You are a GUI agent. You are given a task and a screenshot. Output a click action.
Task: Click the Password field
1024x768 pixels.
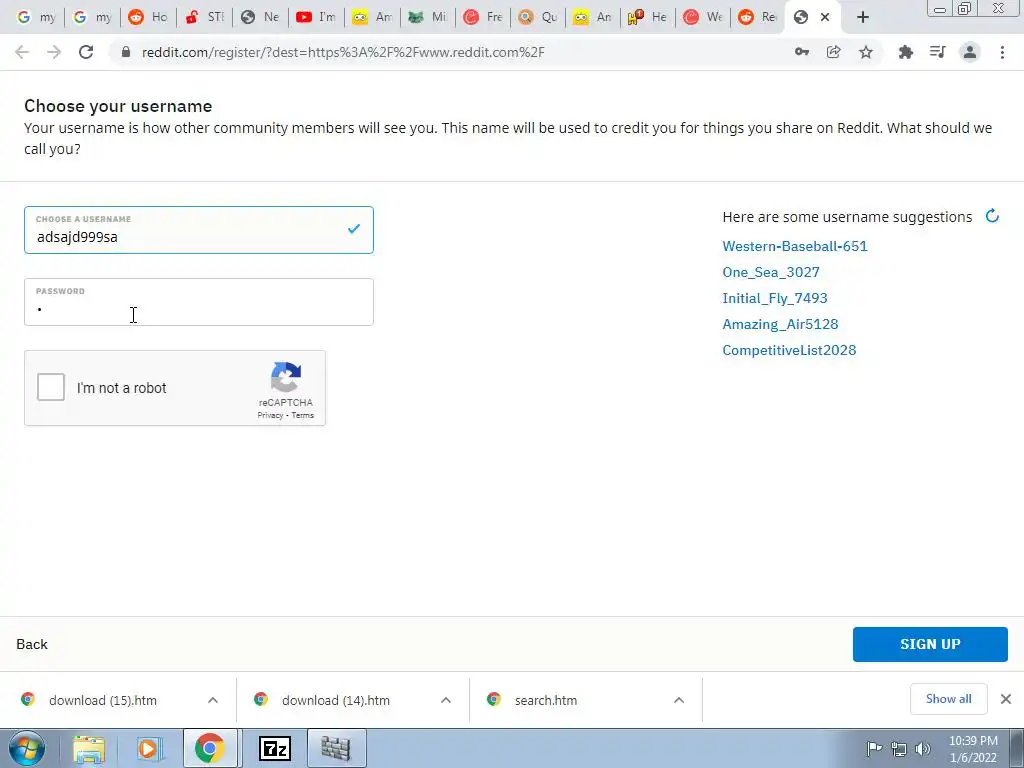tap(199, 302)
